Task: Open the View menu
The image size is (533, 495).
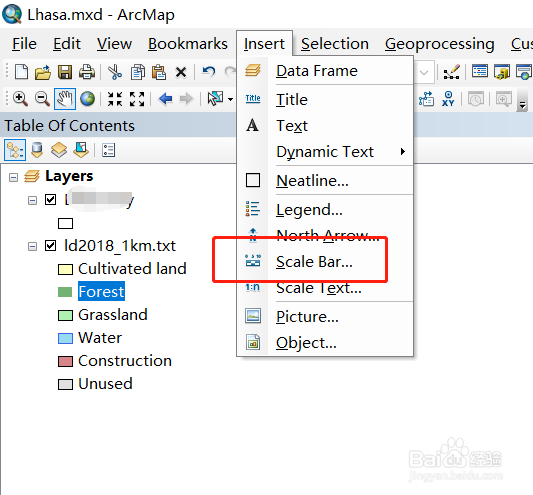Action: pyautogui.click(x=114, y=44)
